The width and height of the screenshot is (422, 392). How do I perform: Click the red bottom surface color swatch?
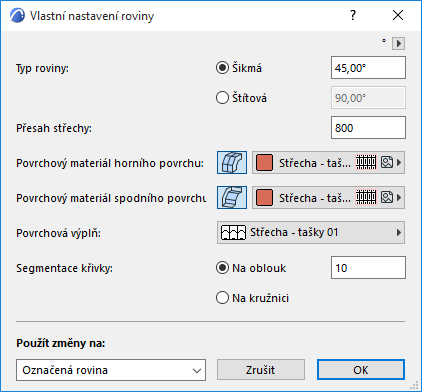coord(264,198)
